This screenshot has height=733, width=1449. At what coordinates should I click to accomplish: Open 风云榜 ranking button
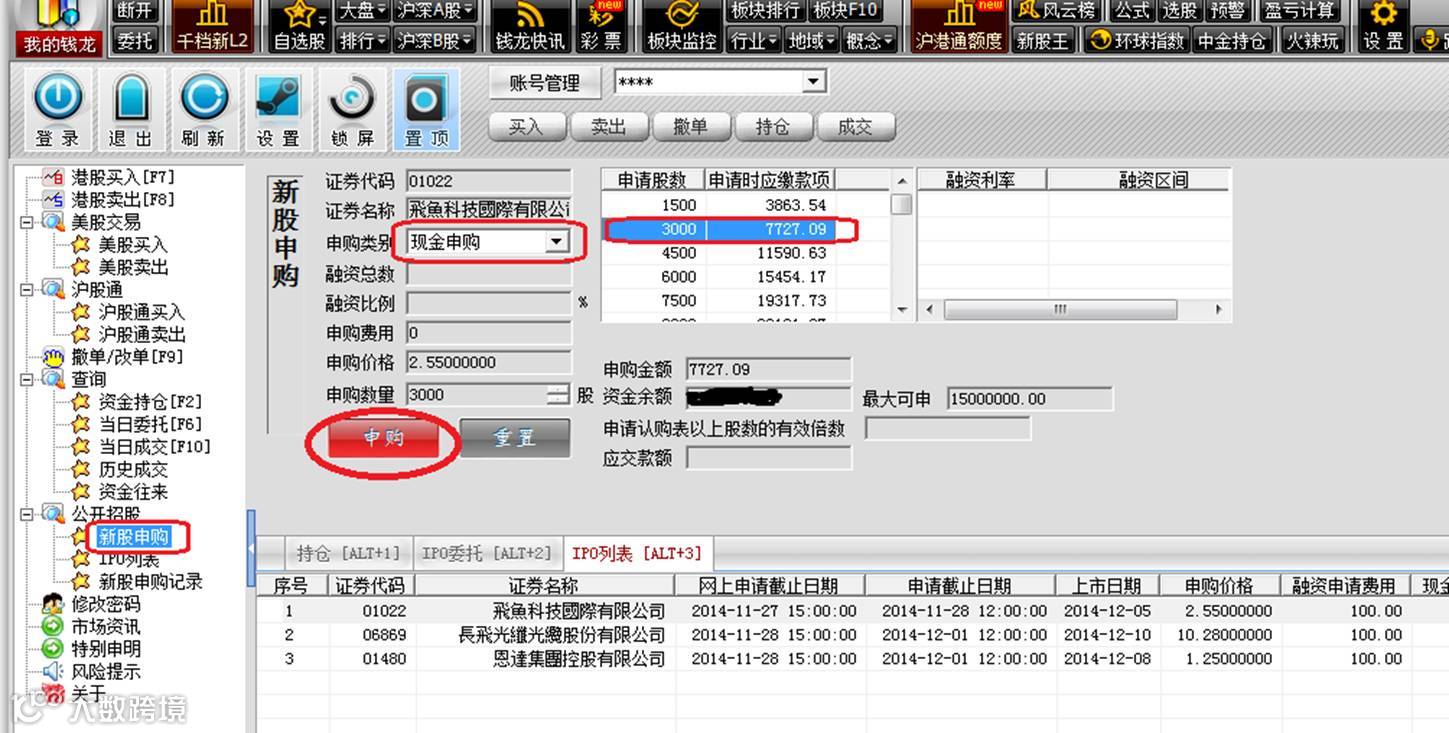[1055, 12]
